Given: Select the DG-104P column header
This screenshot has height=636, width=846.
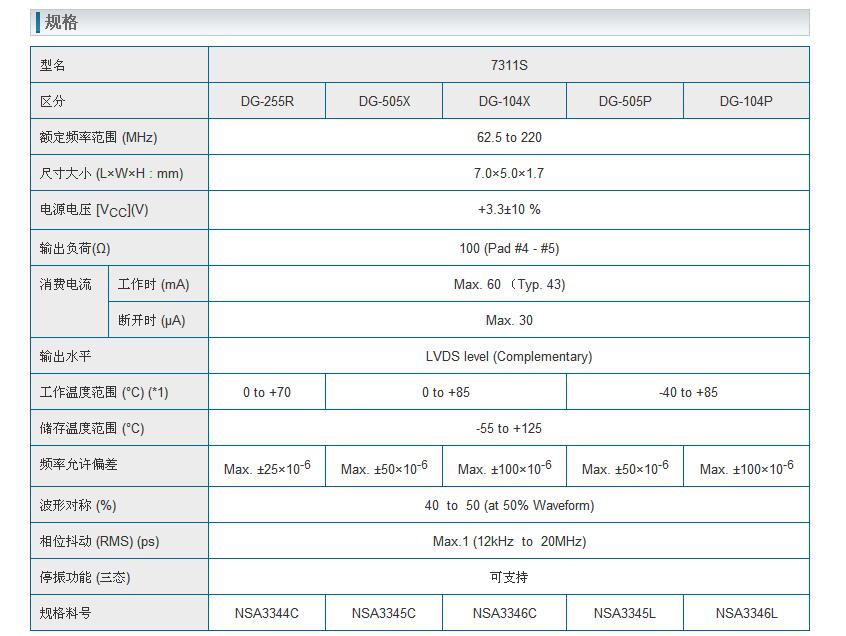Looking at the screenshot, I should (746, 101).
